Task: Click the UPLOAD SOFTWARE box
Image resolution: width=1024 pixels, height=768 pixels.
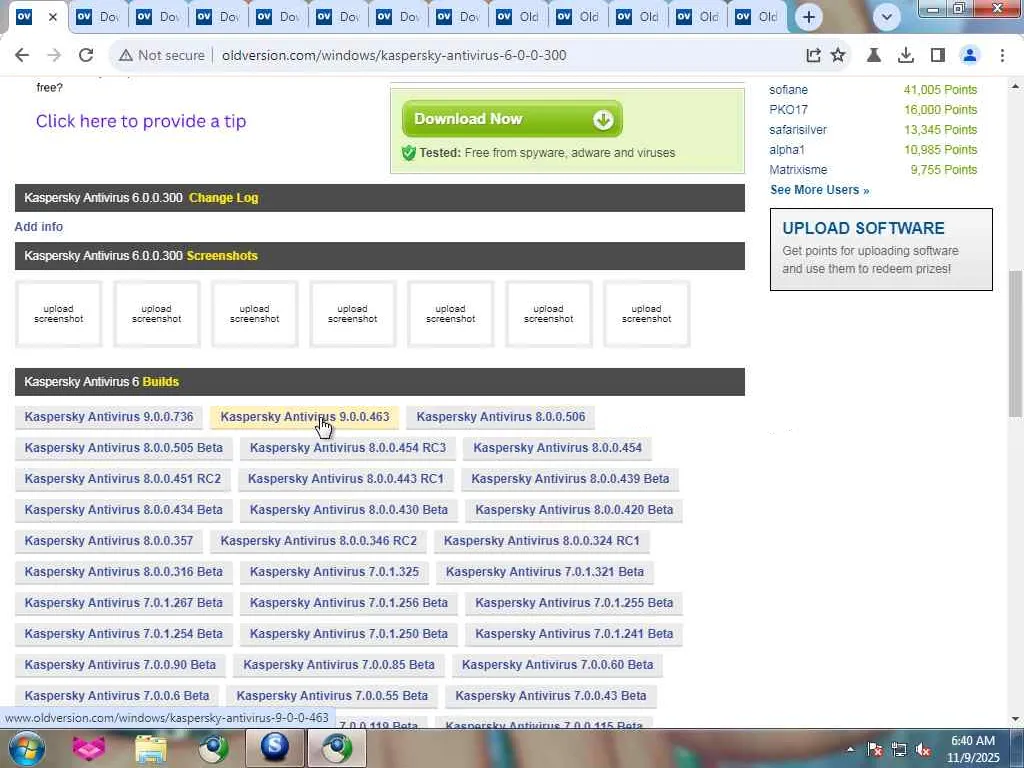Action: click(881, 249)
